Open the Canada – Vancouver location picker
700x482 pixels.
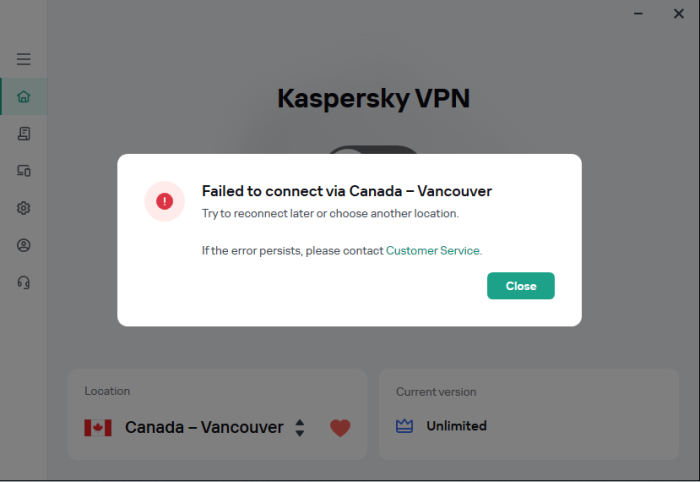[204, 428]
